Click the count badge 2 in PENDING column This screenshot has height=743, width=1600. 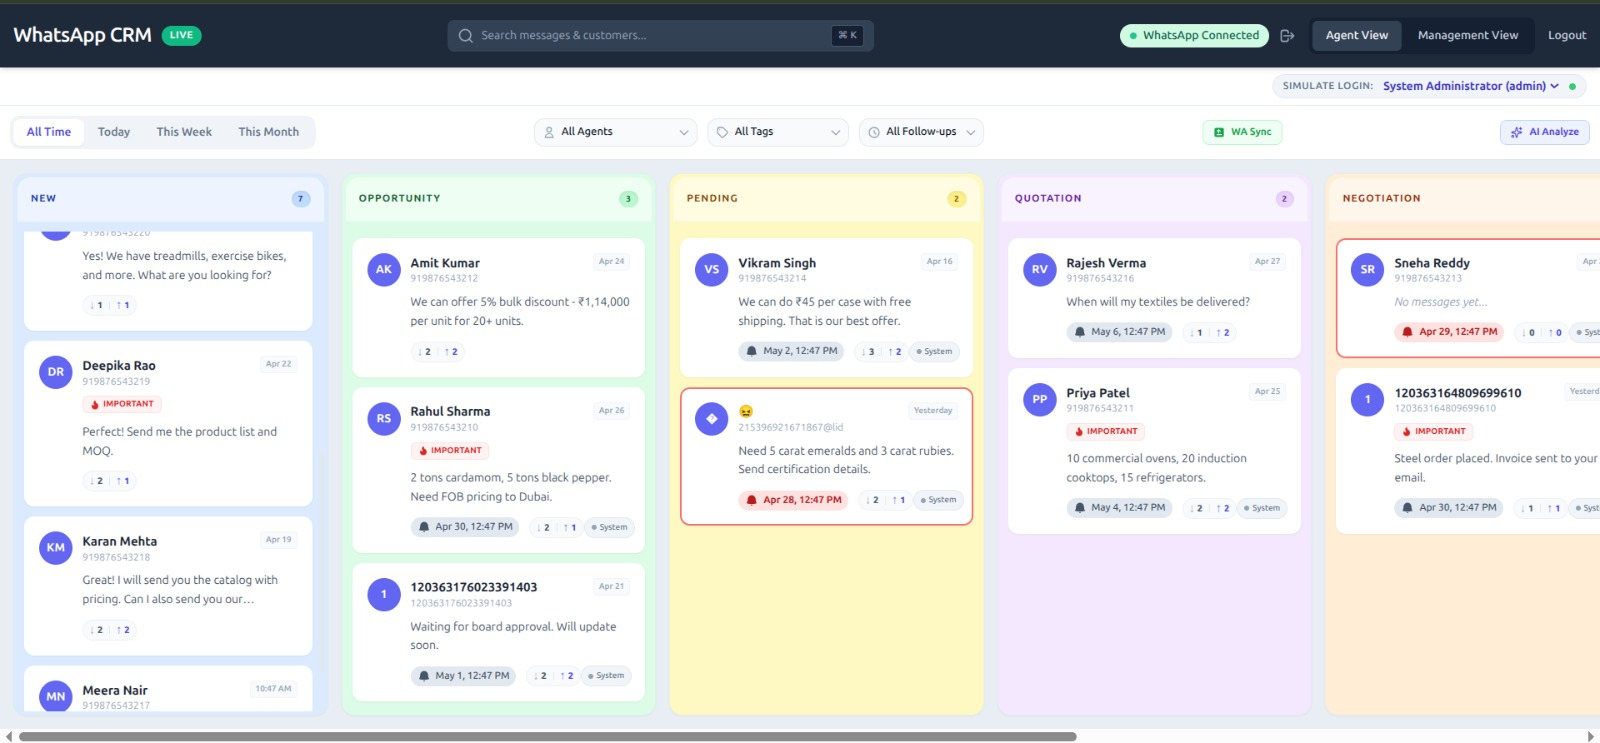pyautogui.click(x=956, y=199)
